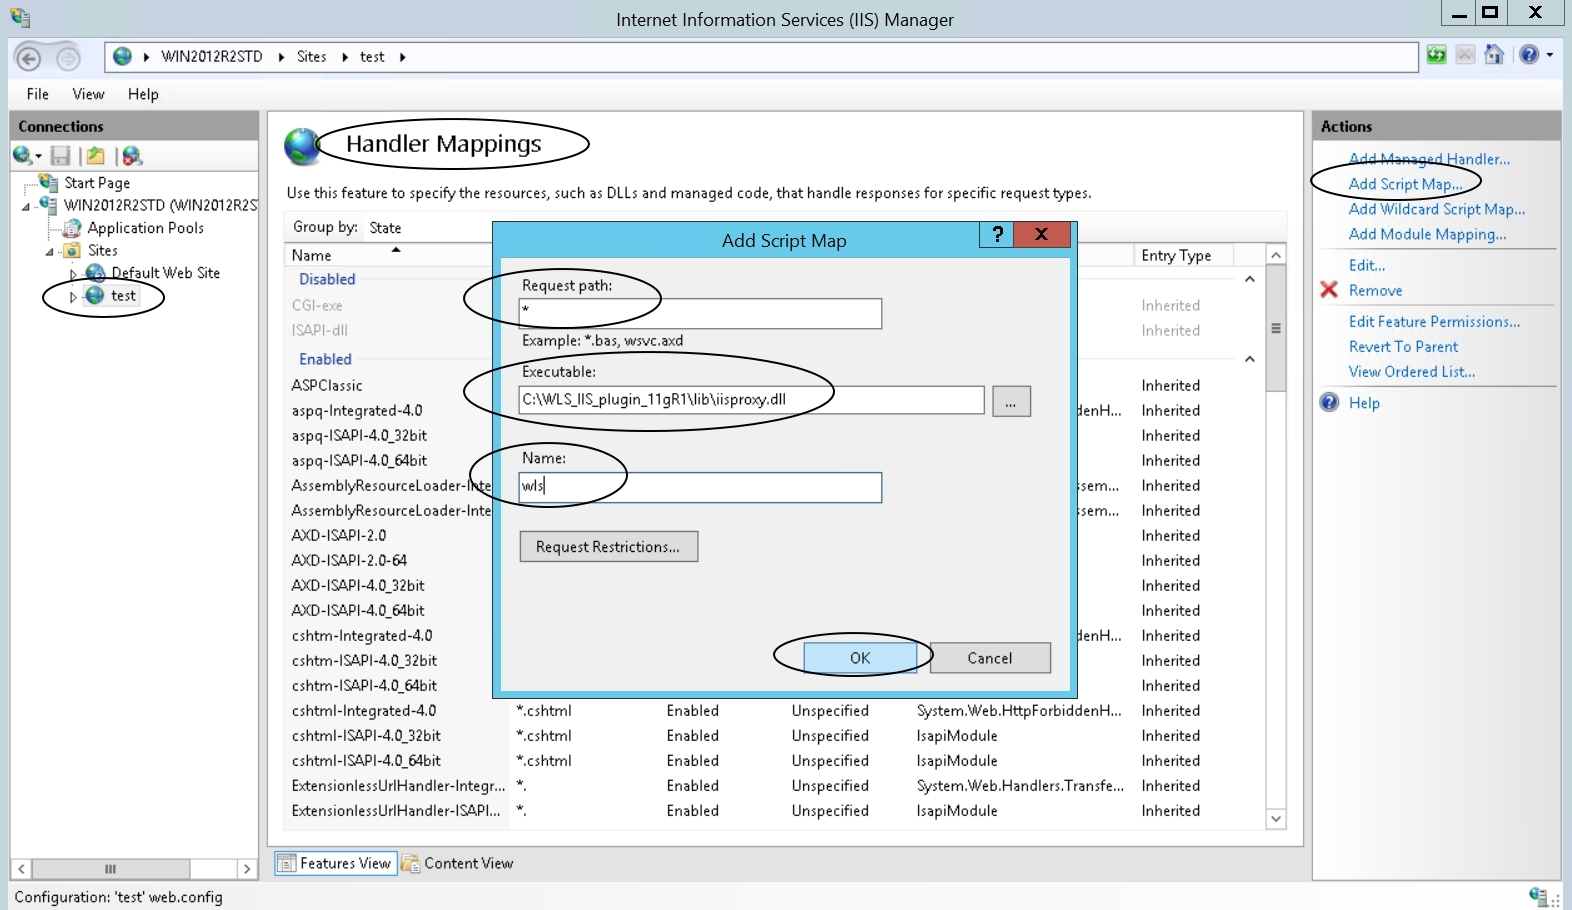
Task: Open the File menu
Action: click(38, 94)
